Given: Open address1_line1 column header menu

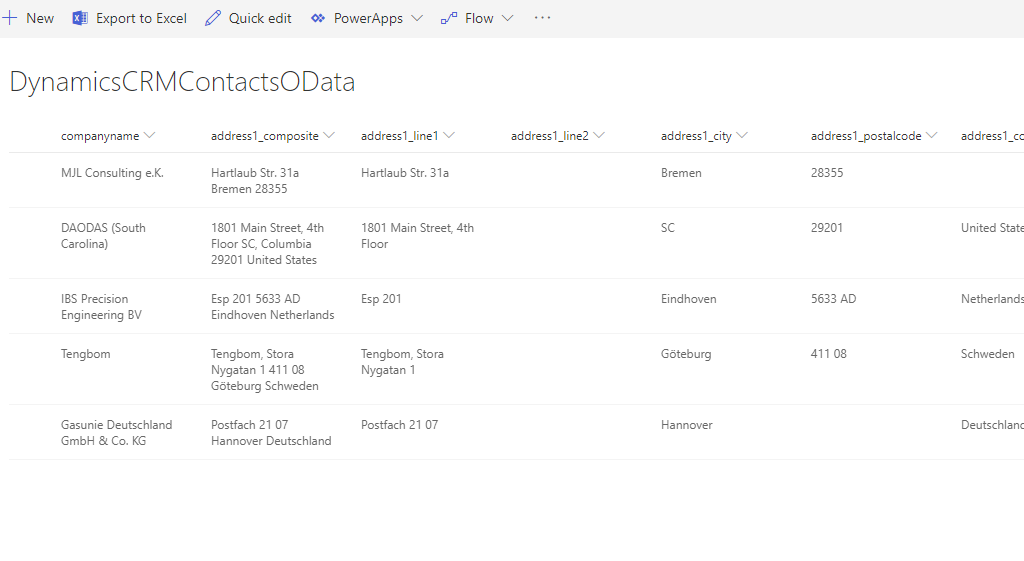Looking at the screenshot, I should [449, 135].
